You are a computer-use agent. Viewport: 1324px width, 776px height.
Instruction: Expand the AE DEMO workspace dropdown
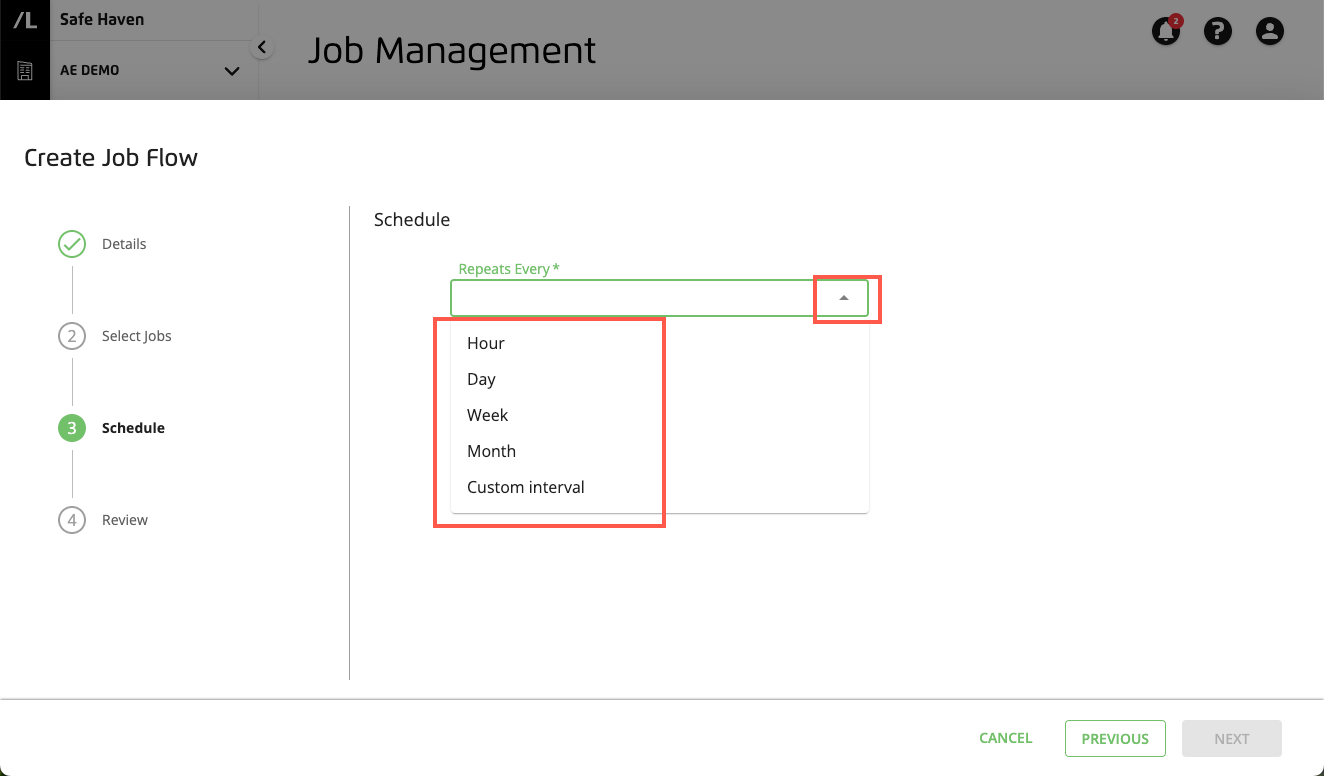click(x=232, y=71)
